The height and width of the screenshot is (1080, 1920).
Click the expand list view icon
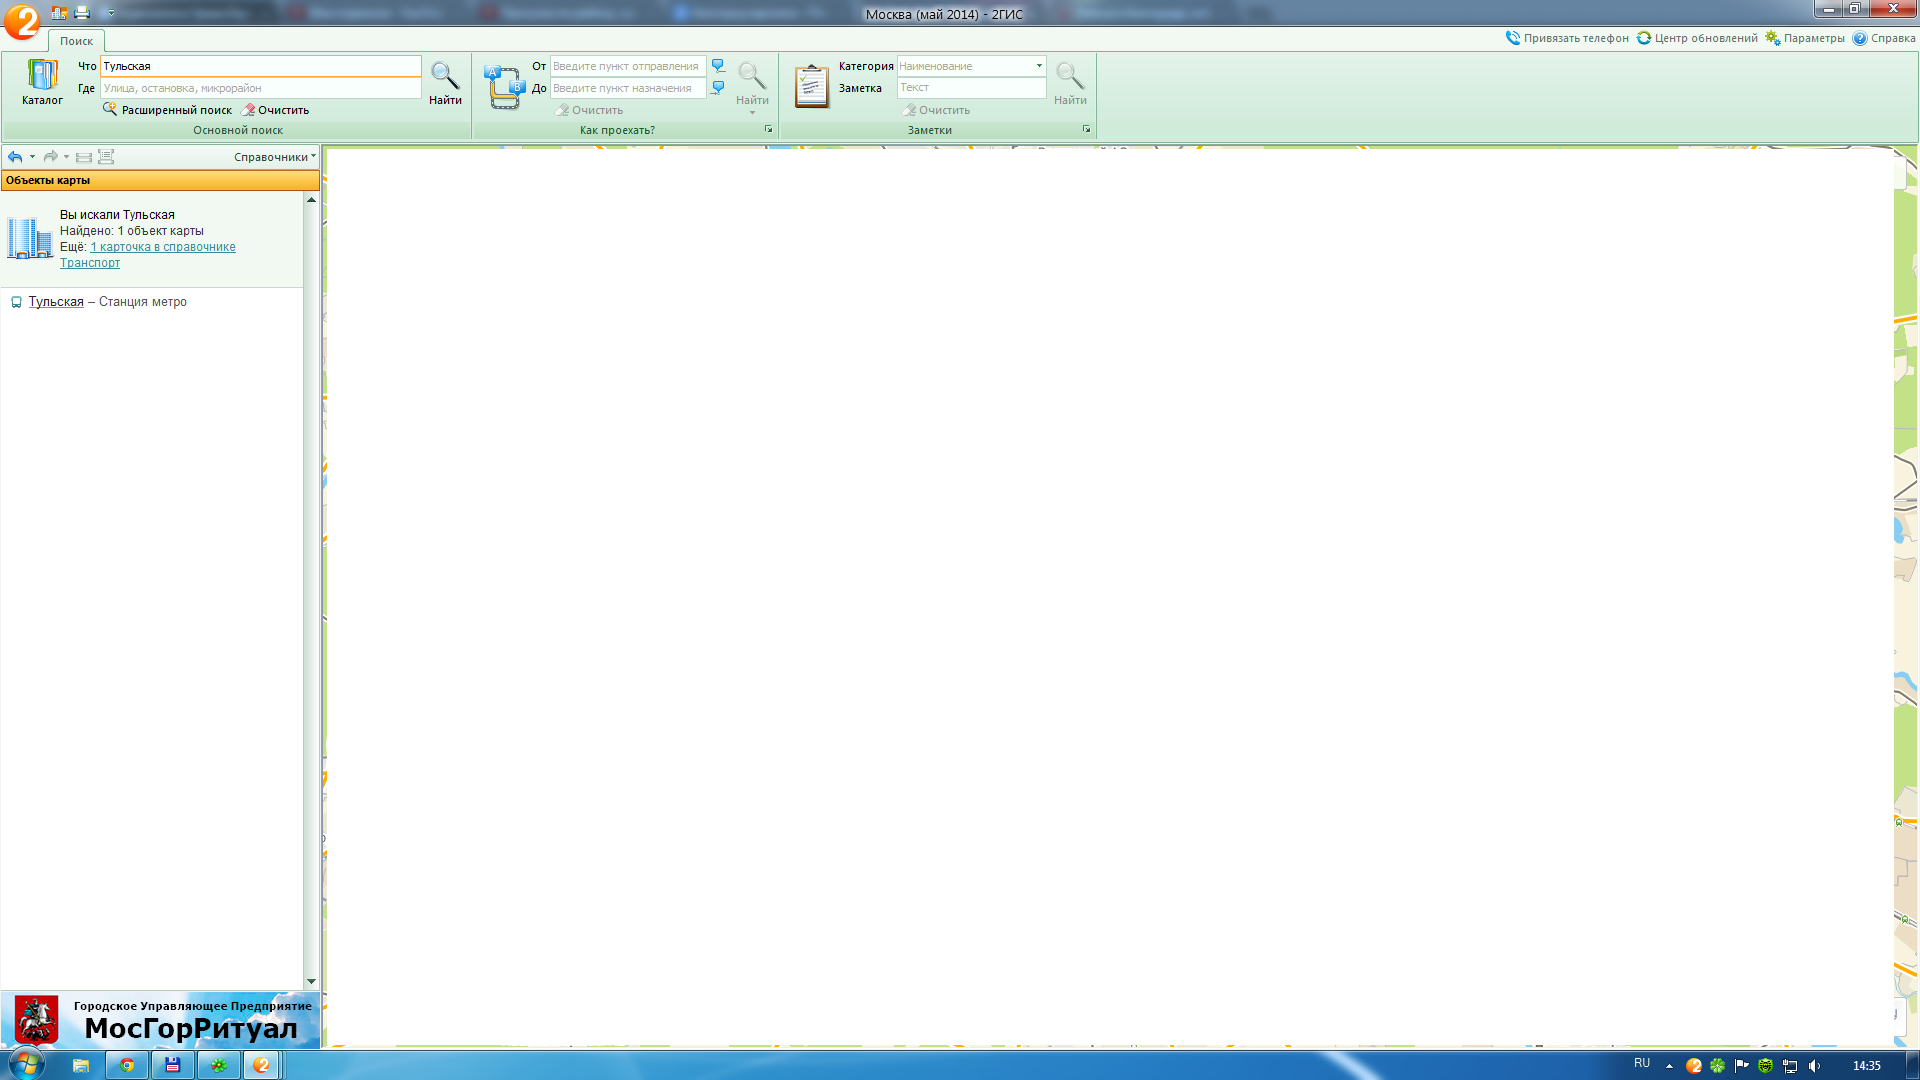point(106,157)
